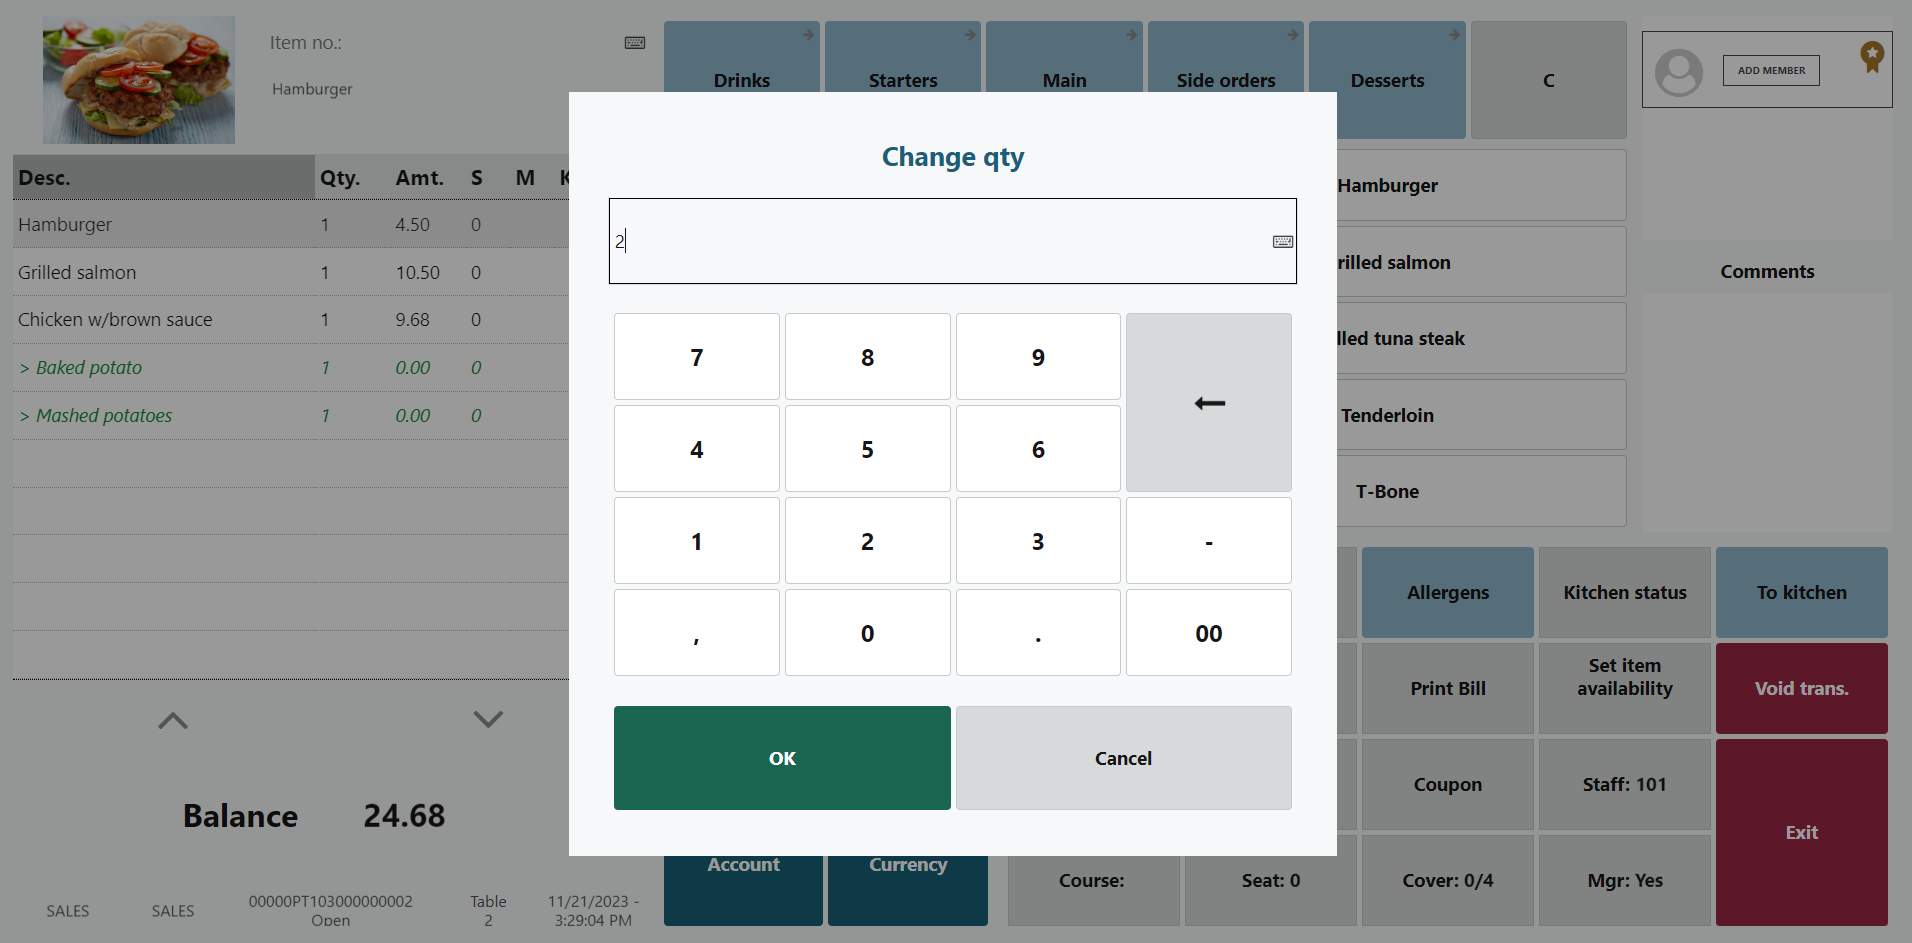Click the loyalty badge ribbon icon
Viewport: 1912px width, 943px height.
coord(1872,56)
